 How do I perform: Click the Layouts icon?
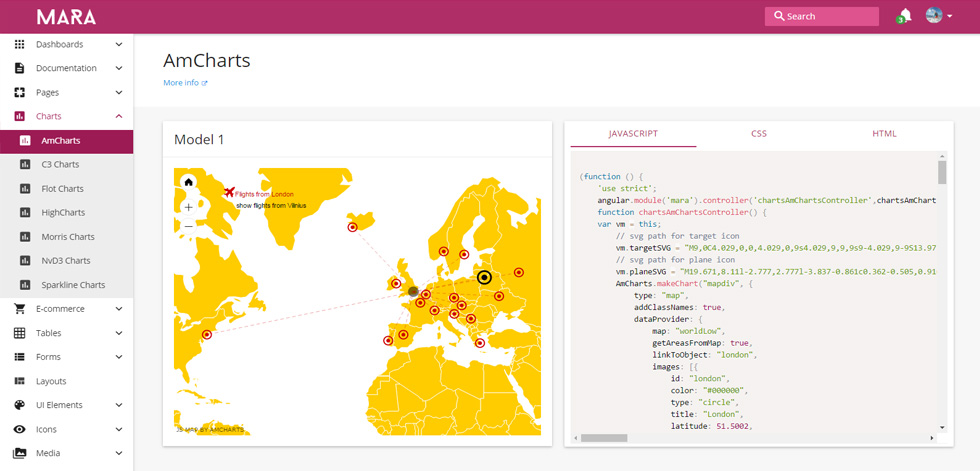[19, 381]
